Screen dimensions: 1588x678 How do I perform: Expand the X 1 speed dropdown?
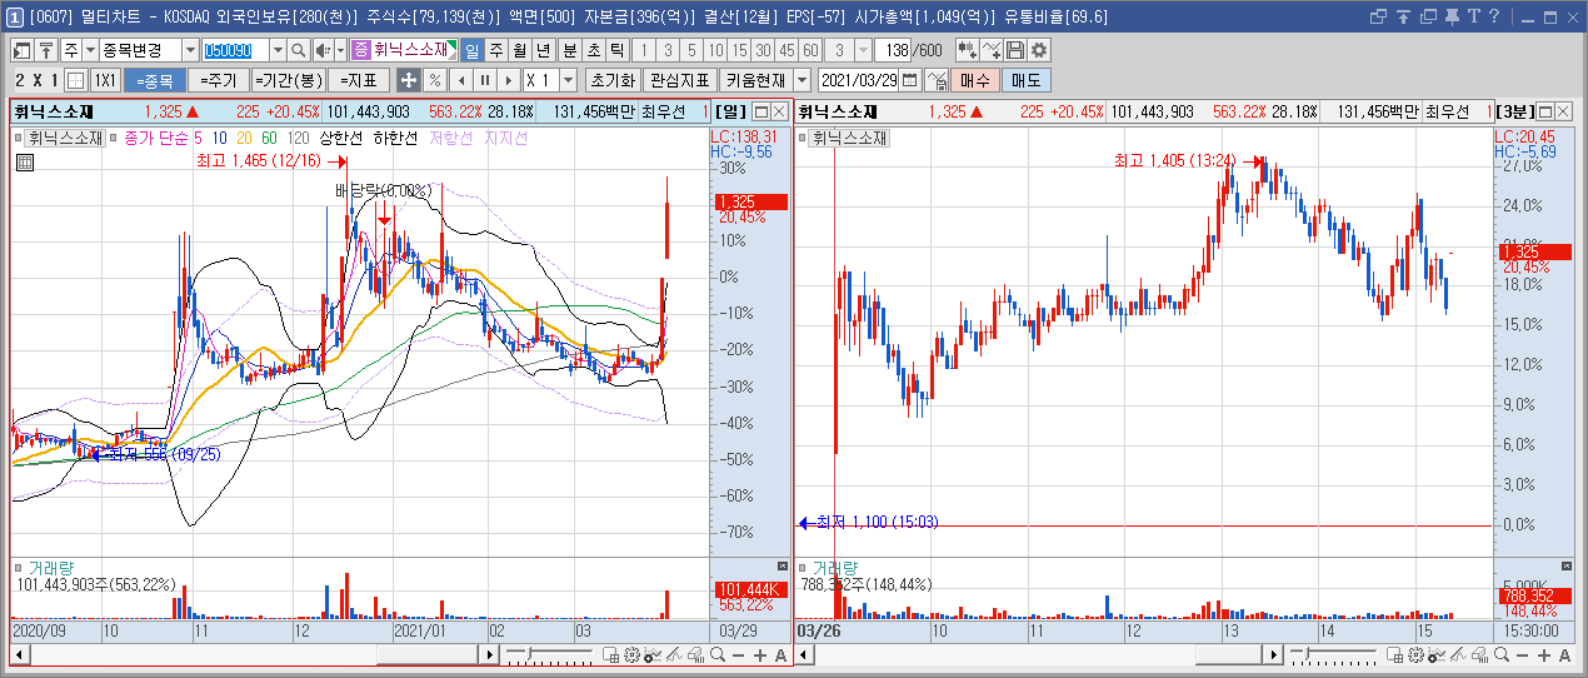tap(568, 80)
